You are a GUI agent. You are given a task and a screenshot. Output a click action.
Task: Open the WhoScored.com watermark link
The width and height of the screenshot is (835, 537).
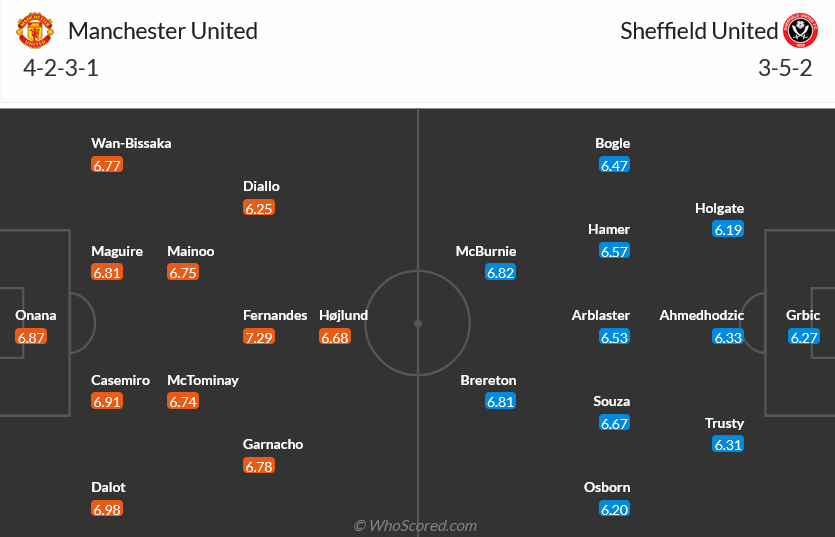click(x=416, y=525)
